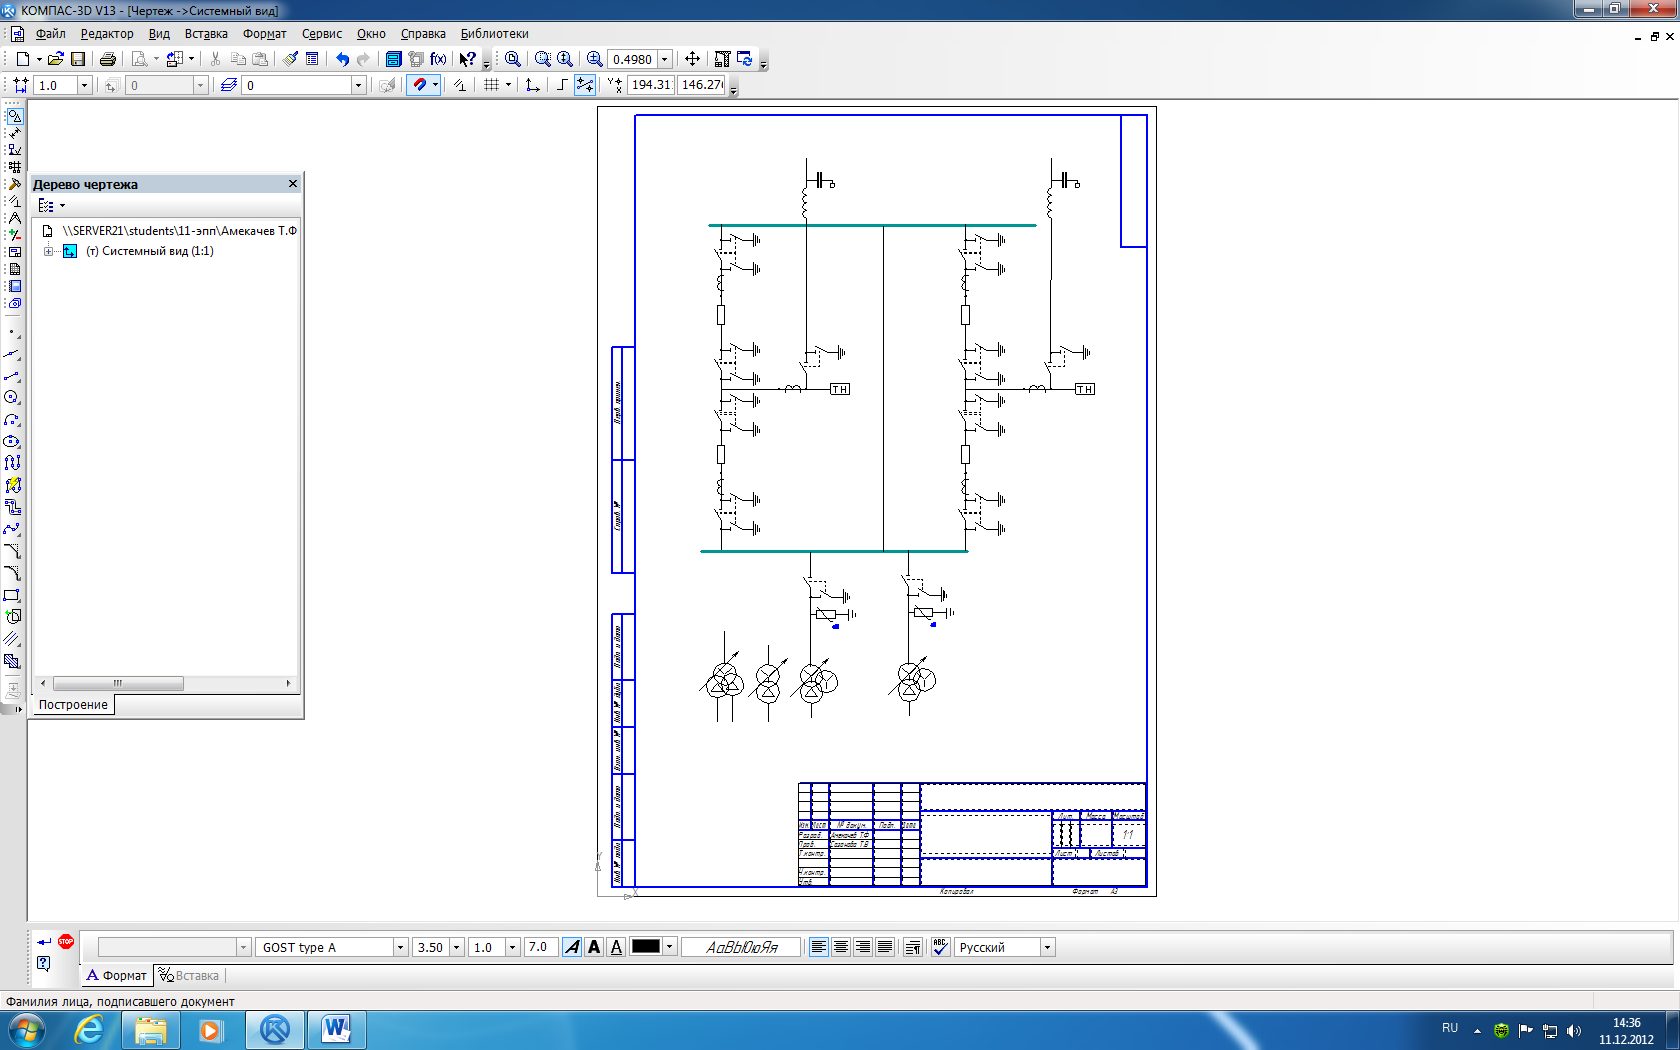Create a new document with New icon

(22, 59)
